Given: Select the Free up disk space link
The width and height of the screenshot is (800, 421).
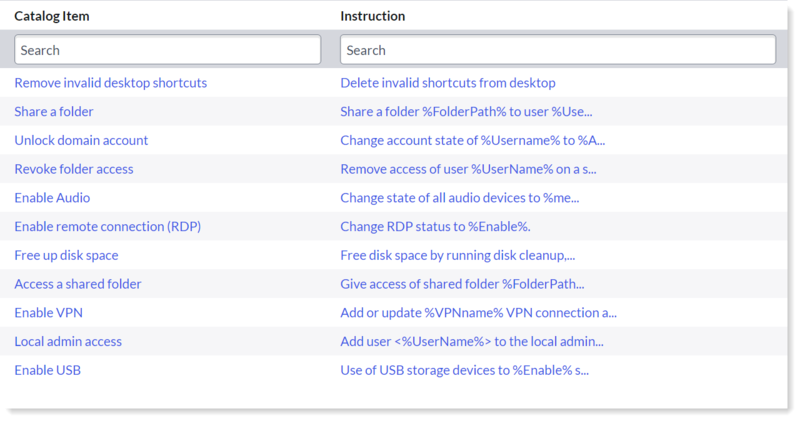Looking at the screenshot, I should 66,255.
